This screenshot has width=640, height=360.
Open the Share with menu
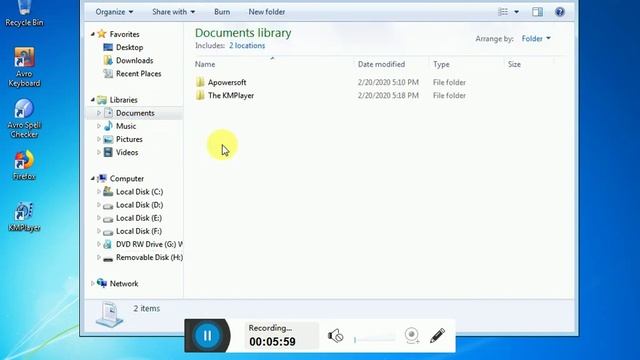pyautogui.click(x=173, y=12)
